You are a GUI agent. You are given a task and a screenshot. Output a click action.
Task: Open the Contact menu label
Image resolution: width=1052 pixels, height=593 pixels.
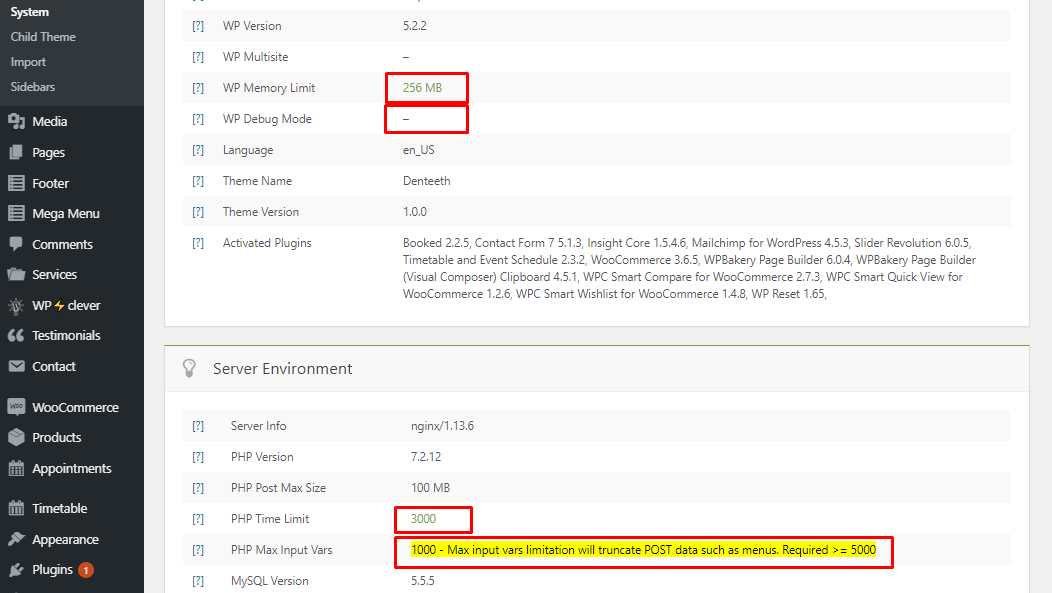click(x=54, y=366)
